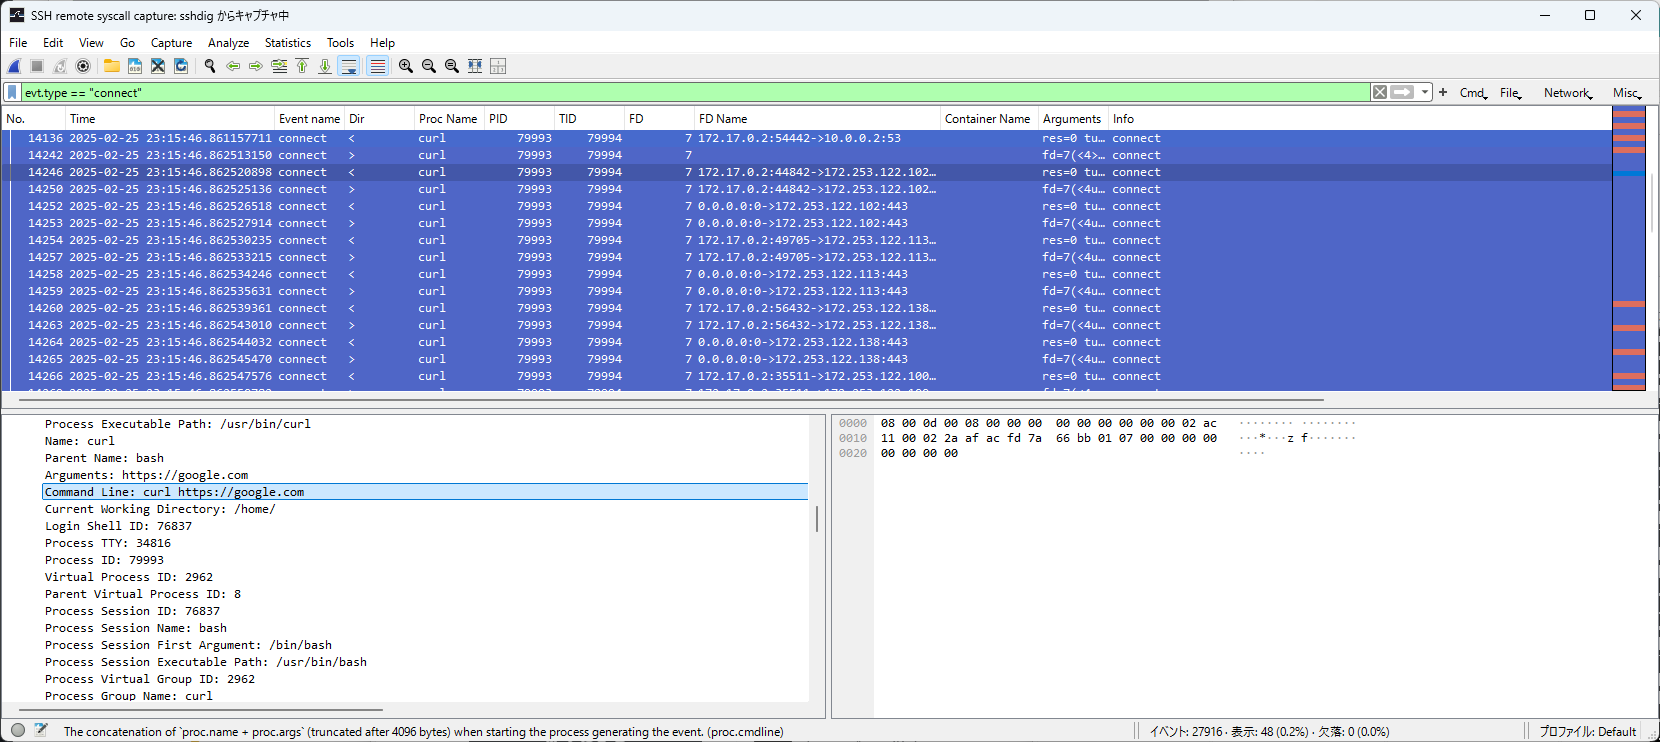1660x742 pixels.
Task: Expand the Cmd filter button dropdown
Action: click(1473, 93)
